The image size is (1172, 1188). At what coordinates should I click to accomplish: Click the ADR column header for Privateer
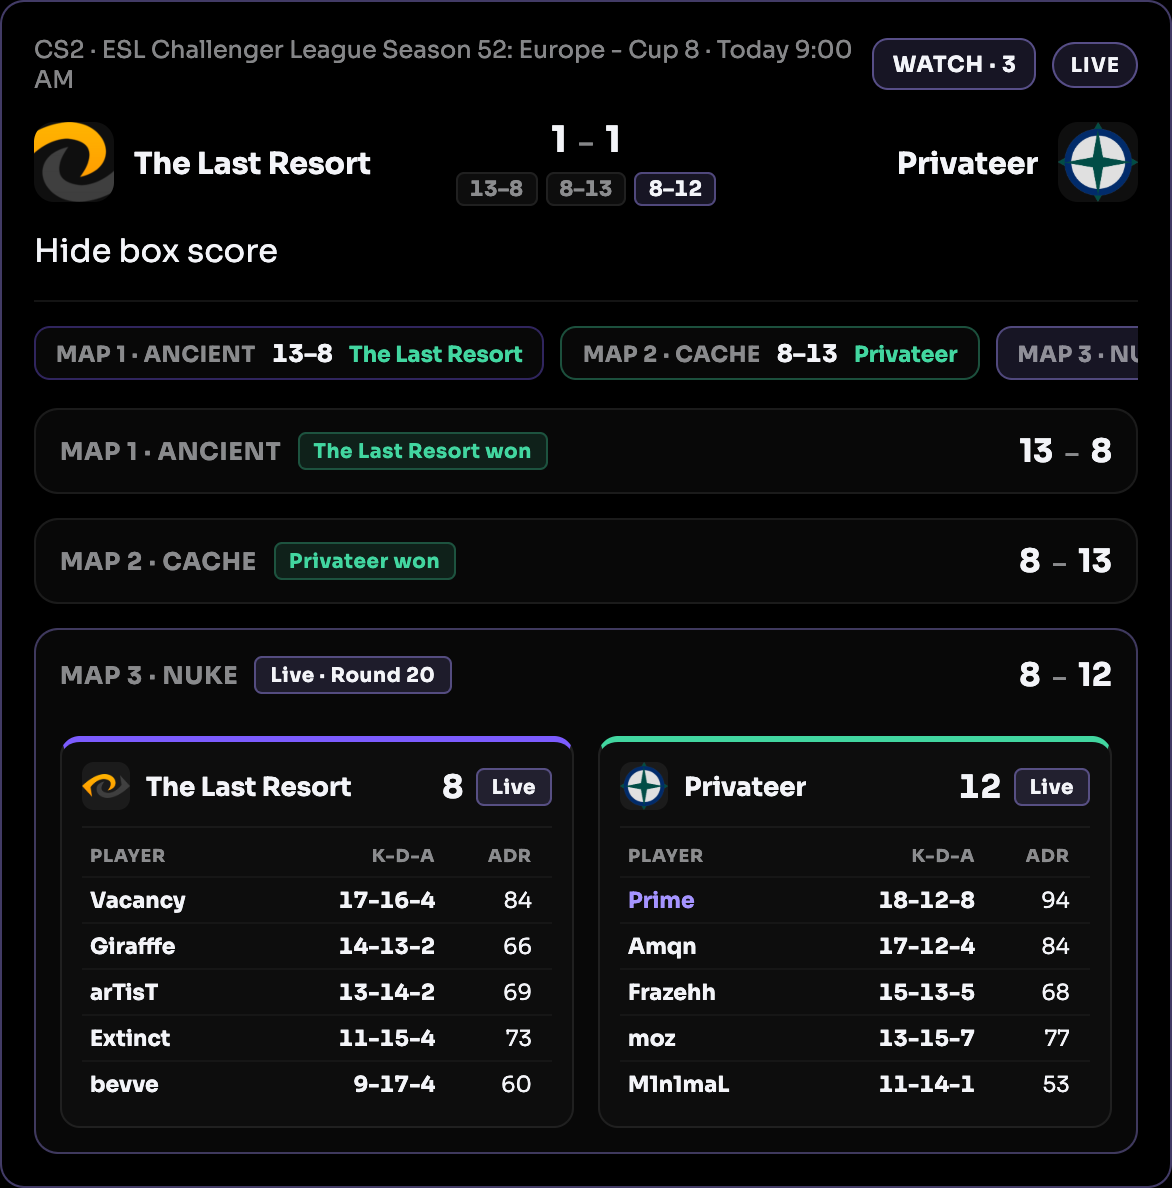click(1047, 855)
